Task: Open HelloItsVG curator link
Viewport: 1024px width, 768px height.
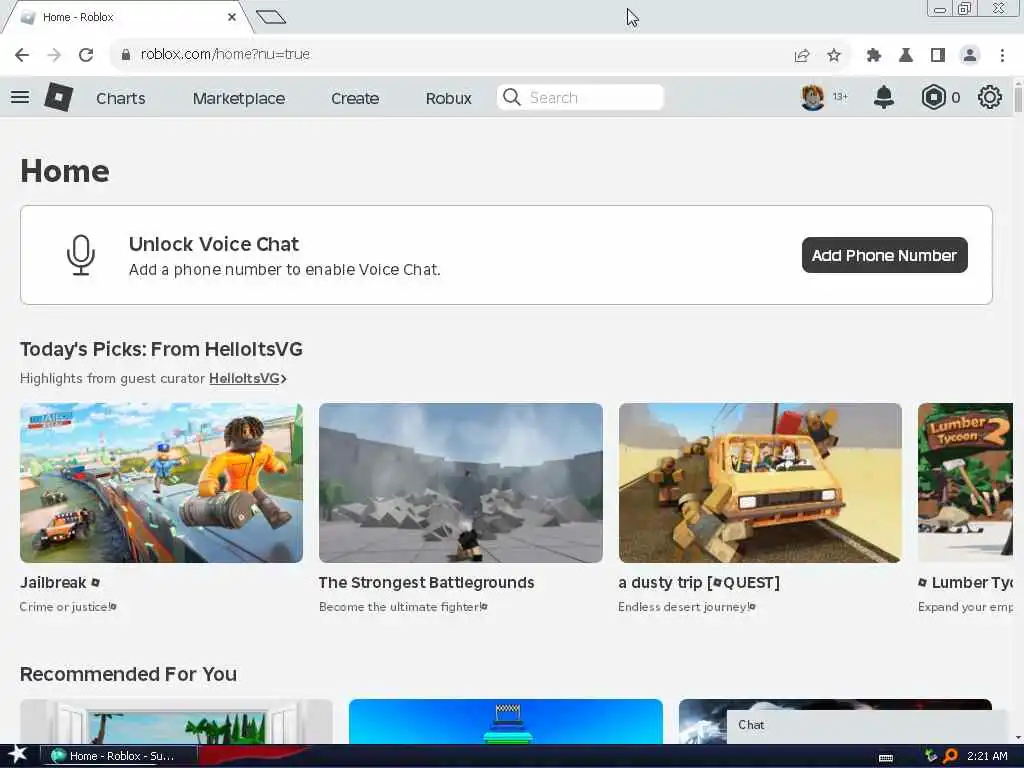Action: pyautogui.click(x=248, y=378)
